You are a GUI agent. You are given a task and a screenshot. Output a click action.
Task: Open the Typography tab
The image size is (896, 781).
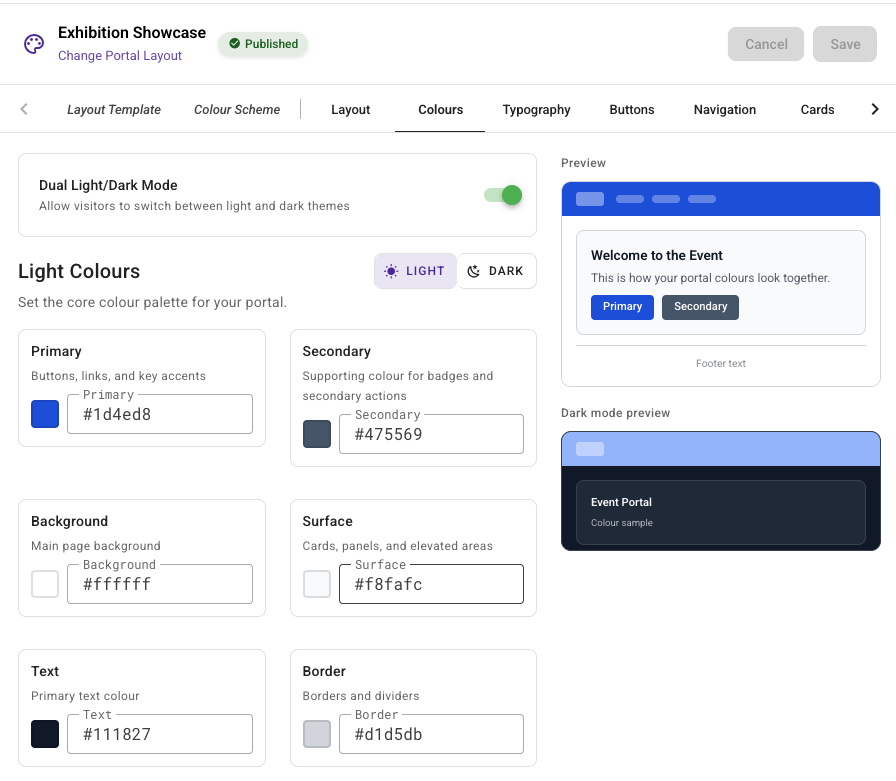536,109
